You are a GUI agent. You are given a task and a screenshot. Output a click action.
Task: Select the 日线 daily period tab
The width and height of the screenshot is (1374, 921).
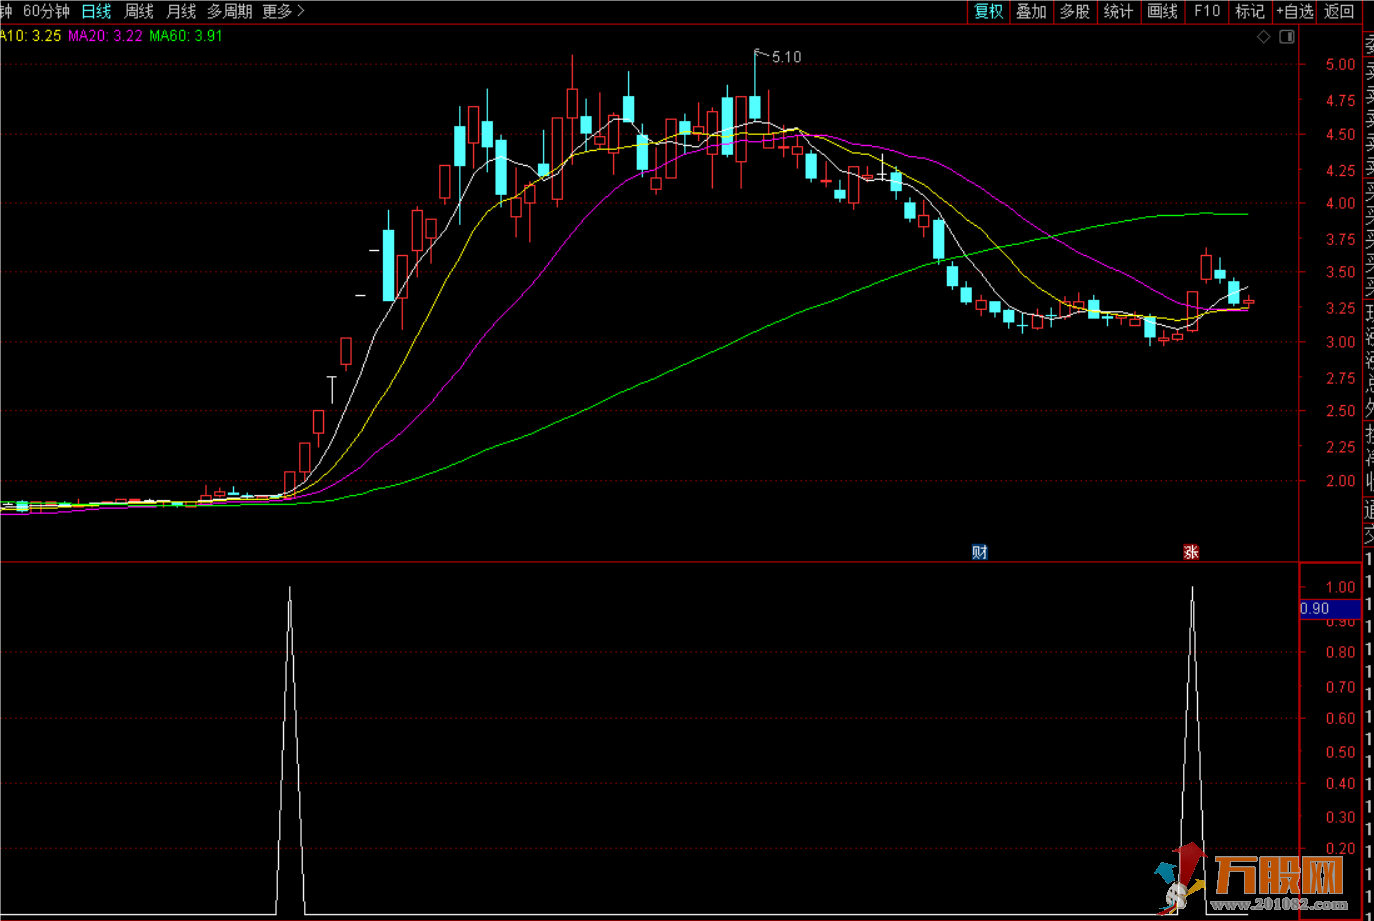pyautogui.click(x=96, y=11)
